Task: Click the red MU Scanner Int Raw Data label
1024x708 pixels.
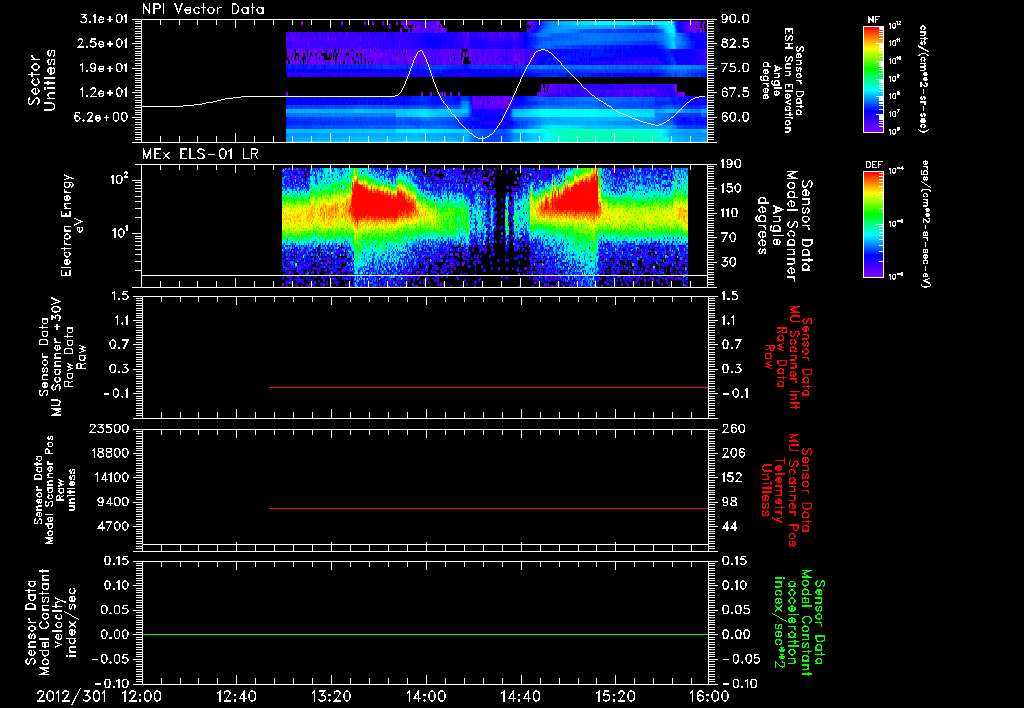Action: click(x=789, y=357)
